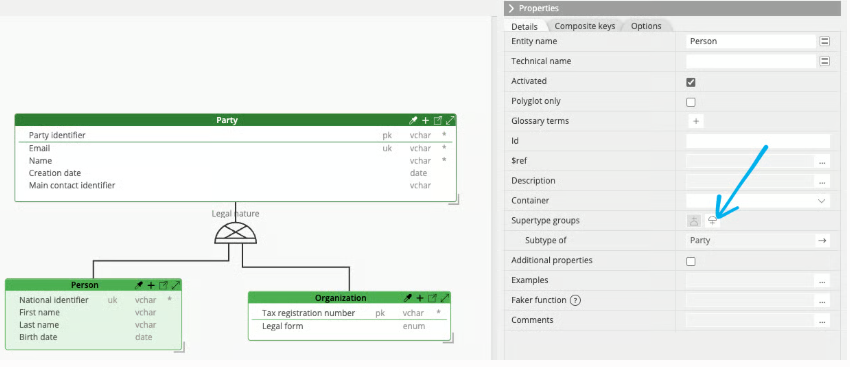The width and height of the screenshot is (850, 367).
Task: Click the list icon next to Entity name
Action: click(x=825, y=41)
